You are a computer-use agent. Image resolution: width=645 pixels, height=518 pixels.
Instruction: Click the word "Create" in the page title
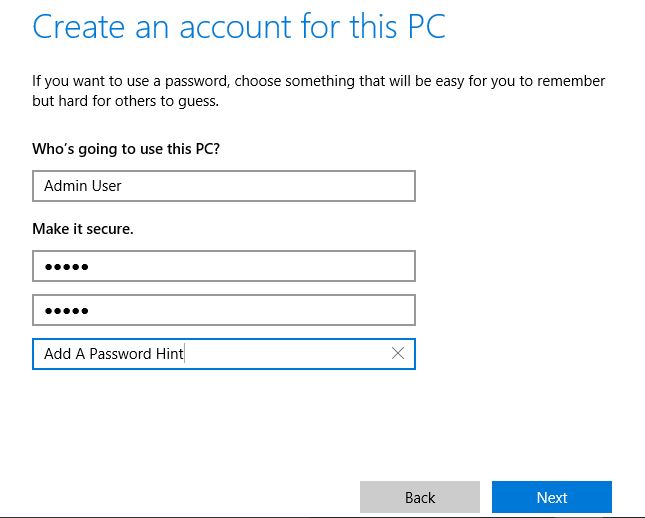point(81,27)
